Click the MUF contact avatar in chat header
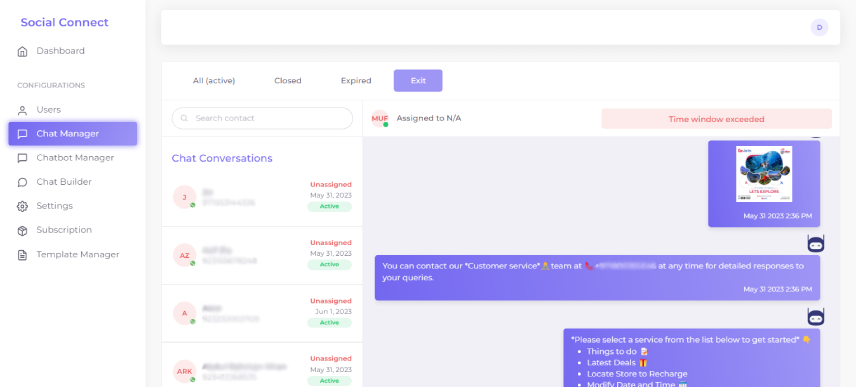The height and width of the screenshot is (387, 856). [x=380, y=118]
